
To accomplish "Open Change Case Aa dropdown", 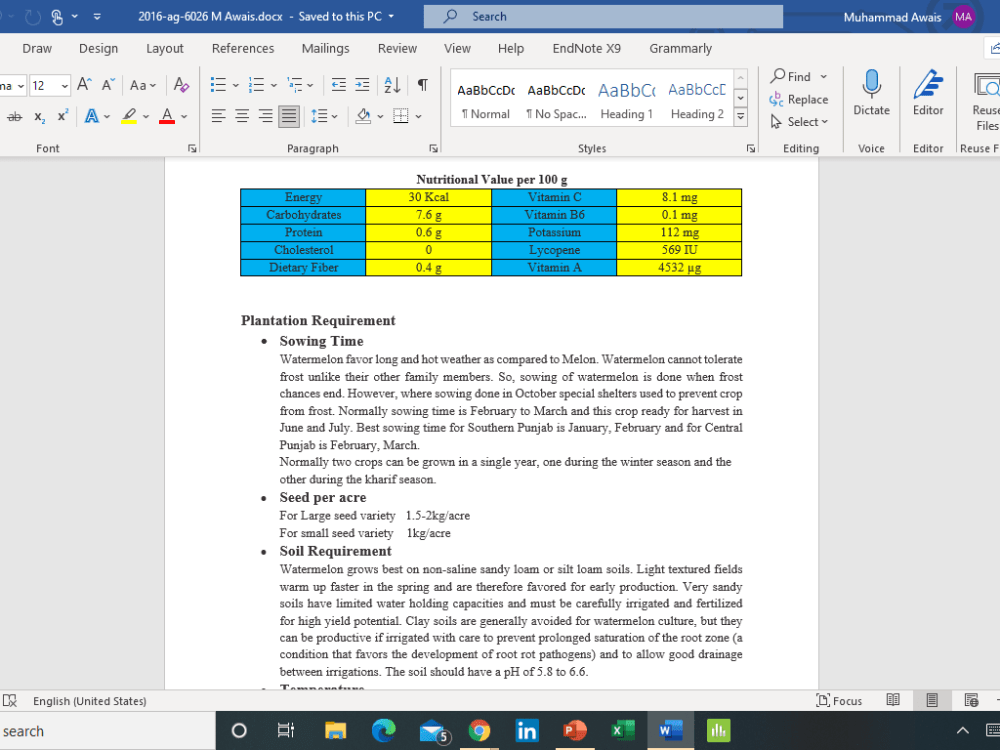I will tap(143, 85).
